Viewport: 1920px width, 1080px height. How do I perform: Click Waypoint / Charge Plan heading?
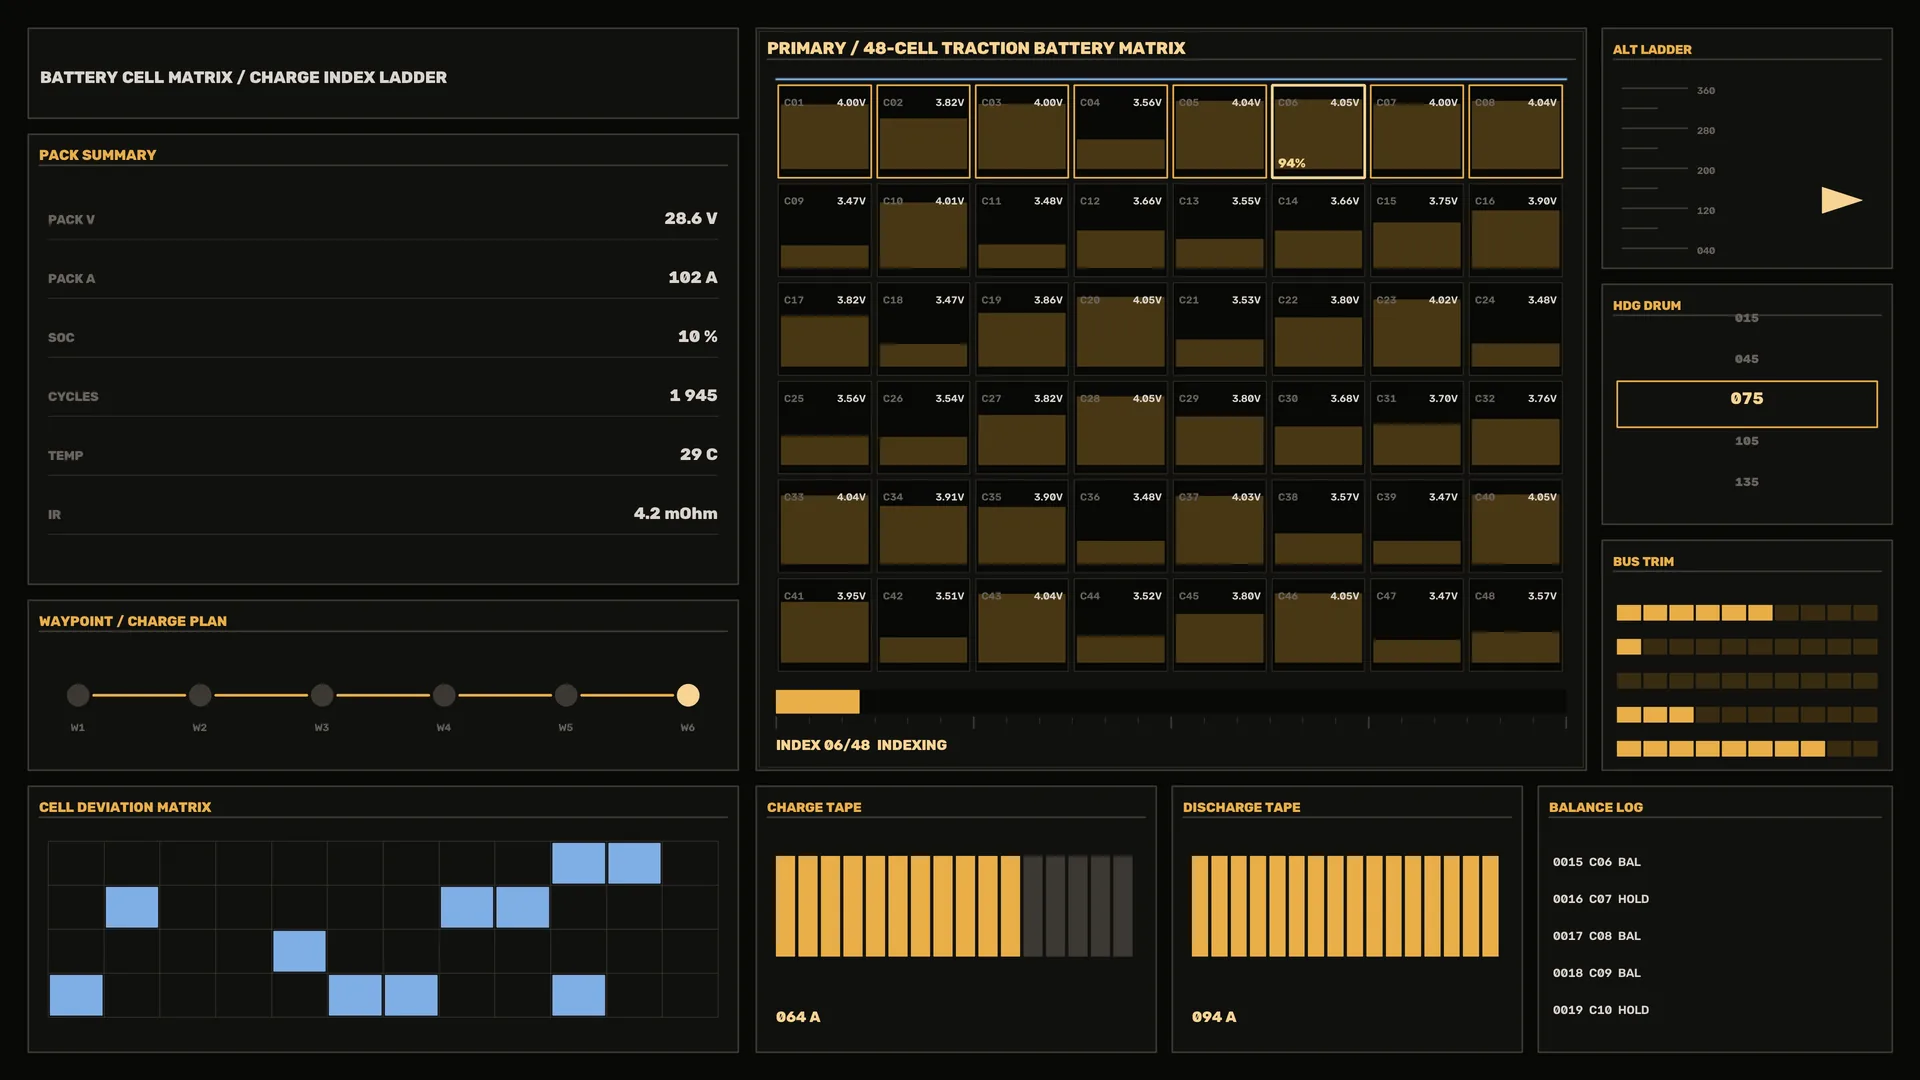(x=133, y=621)
